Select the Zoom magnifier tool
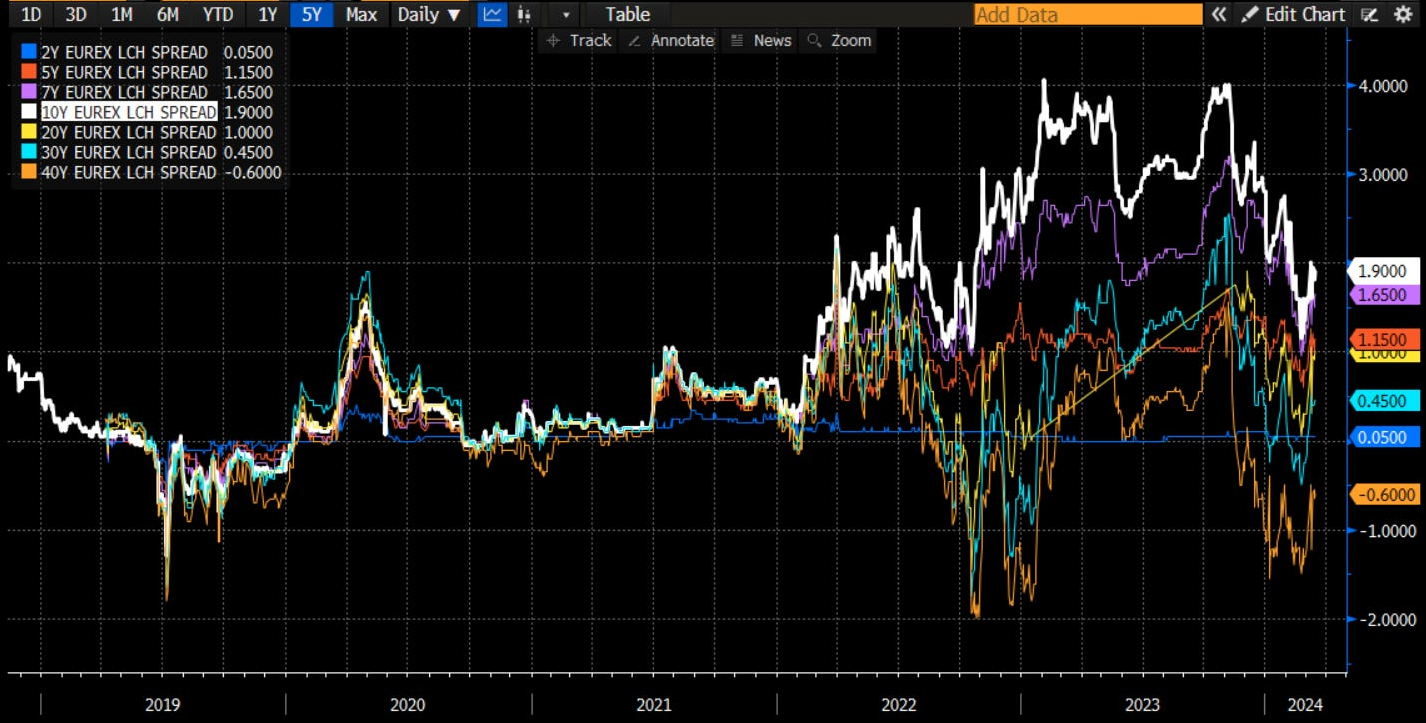 tap(840, 40)
